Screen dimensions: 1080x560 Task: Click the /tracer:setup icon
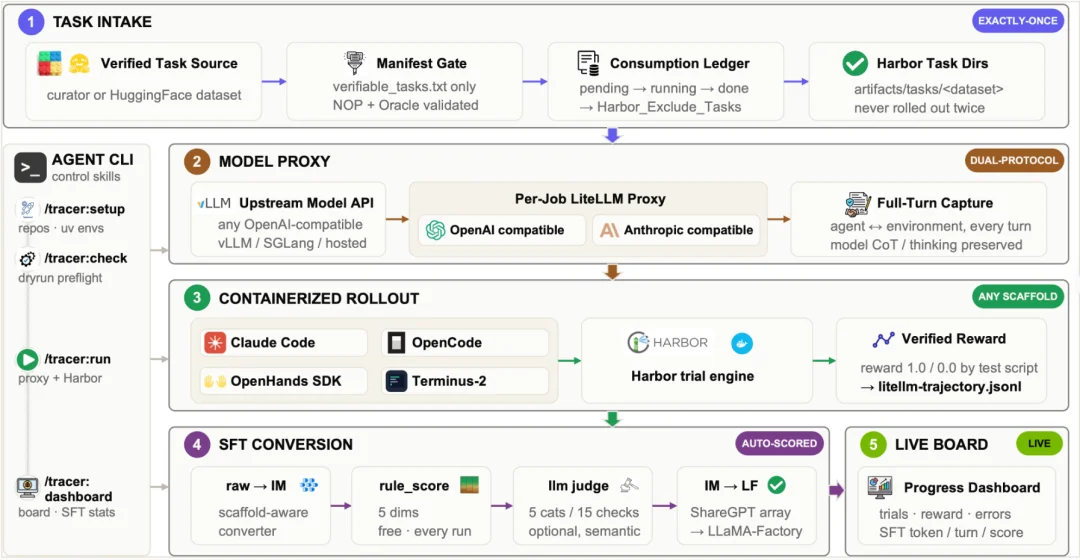click(27, 208)
